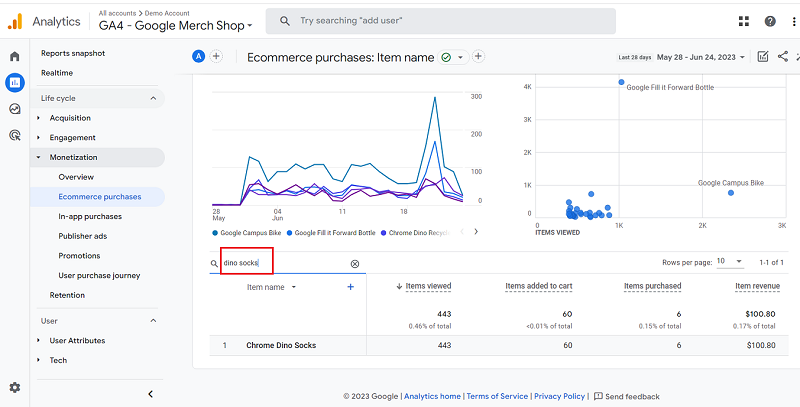Click the Share this report icon
Image resolution: width=800 pixels, height=407 pixels.
click(782, 57)
